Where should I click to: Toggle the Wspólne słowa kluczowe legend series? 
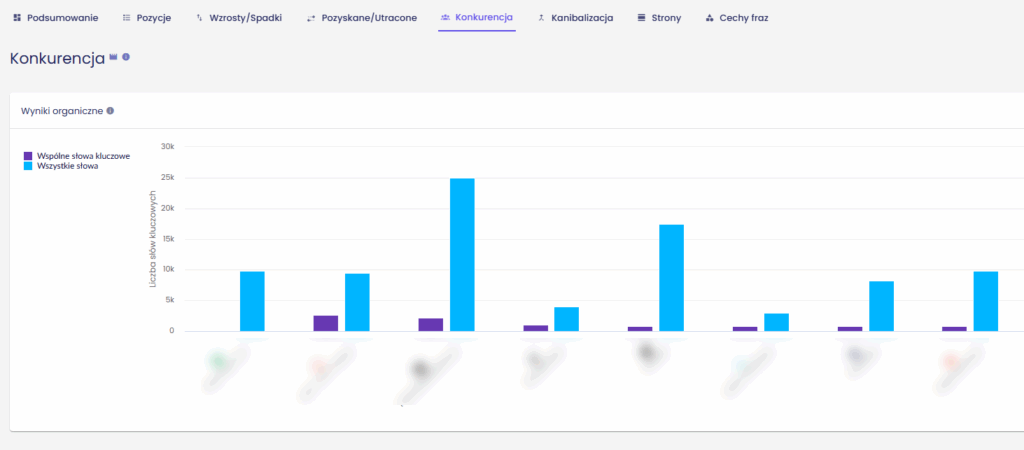coord(83,156)
